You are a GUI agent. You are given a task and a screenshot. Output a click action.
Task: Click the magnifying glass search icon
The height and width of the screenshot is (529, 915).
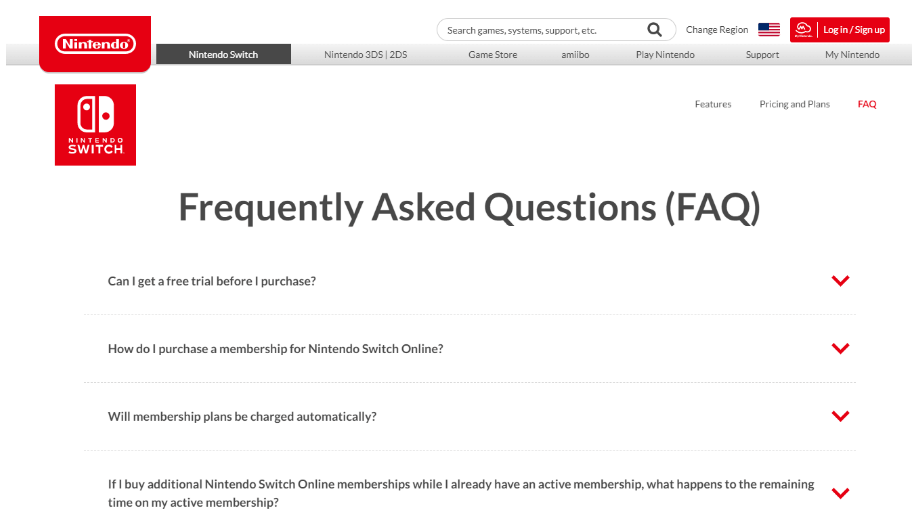click(x=654, y=30)
